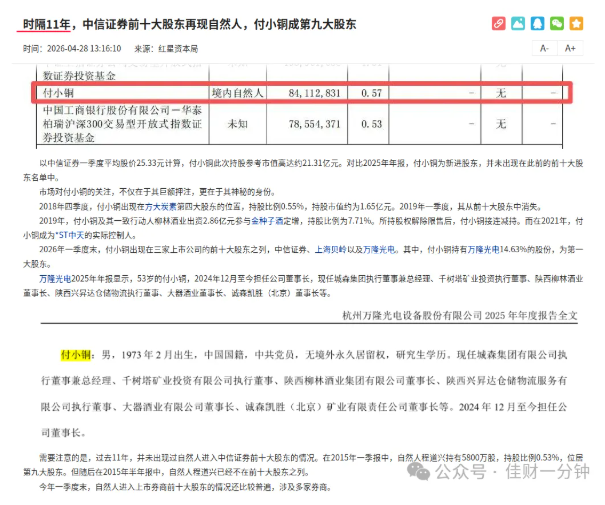Click the paragraph starting 2026年一季度末,付小铜出现在三家上市公司
605x505 pixels.
[x=303, y=257]
